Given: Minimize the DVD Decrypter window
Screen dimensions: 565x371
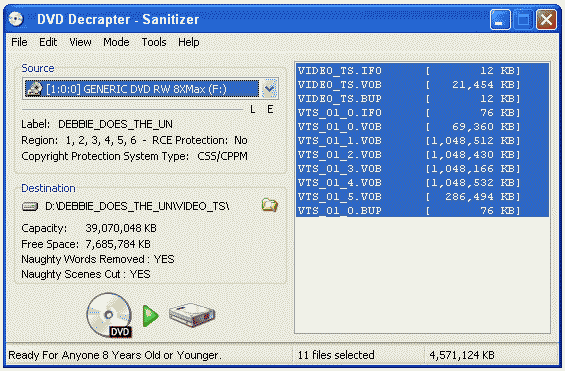Looking at the screenshot, I should pos(500,19).
